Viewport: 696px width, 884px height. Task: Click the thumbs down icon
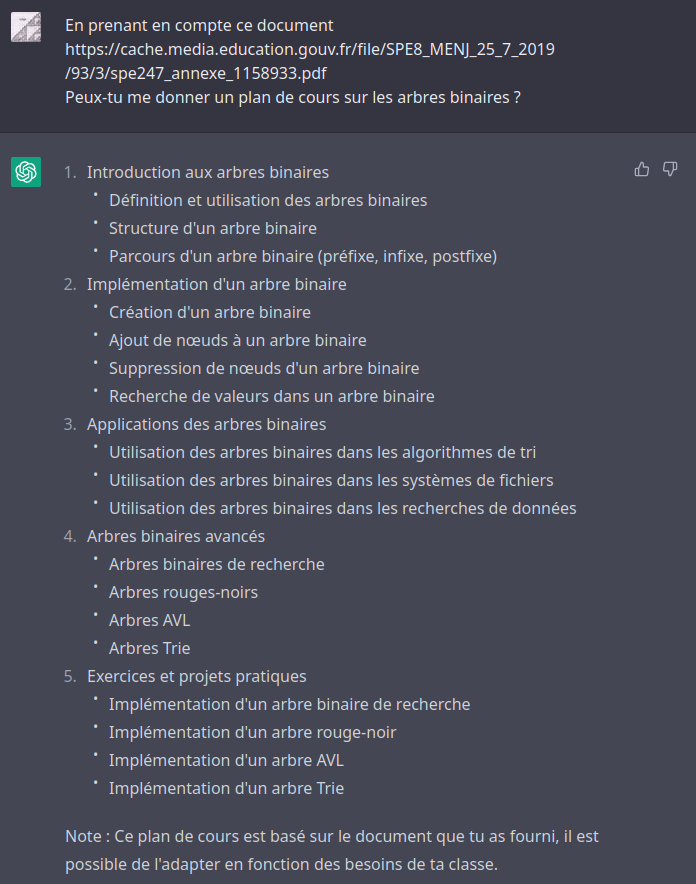(670, 169)
